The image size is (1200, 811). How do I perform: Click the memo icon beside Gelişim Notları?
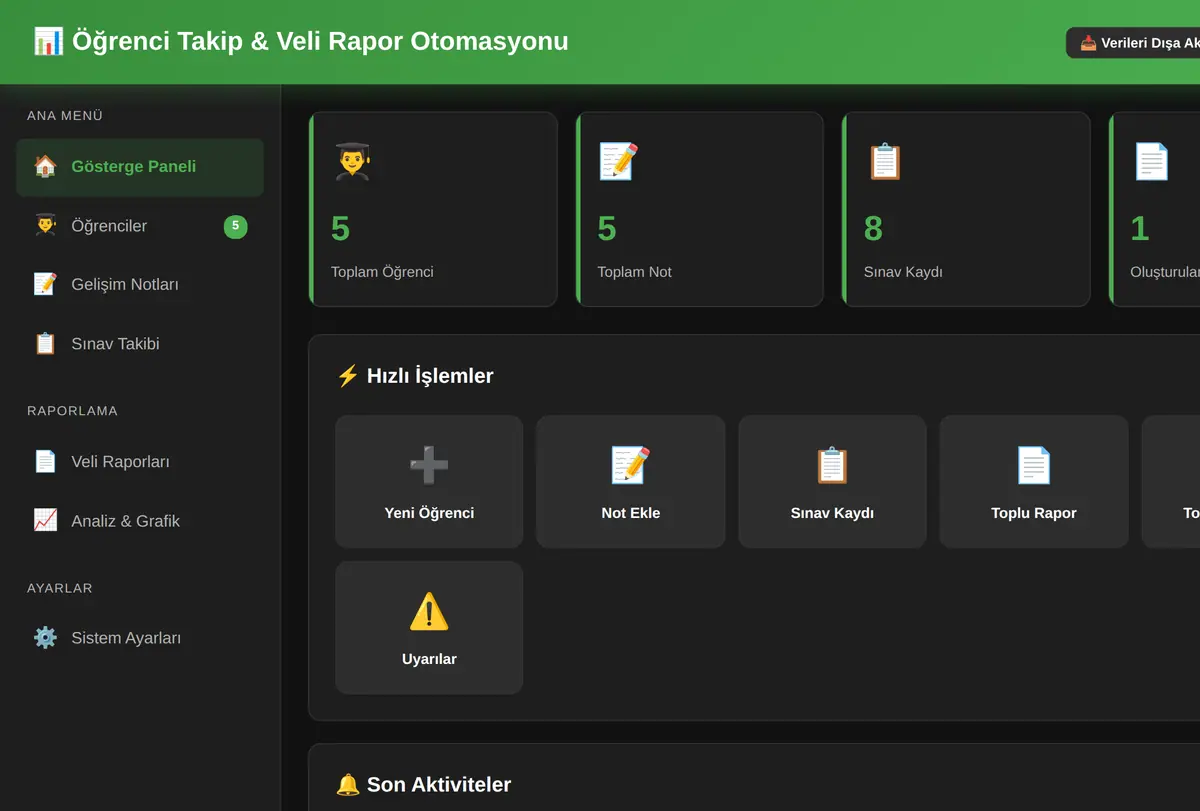coord(45,284)
